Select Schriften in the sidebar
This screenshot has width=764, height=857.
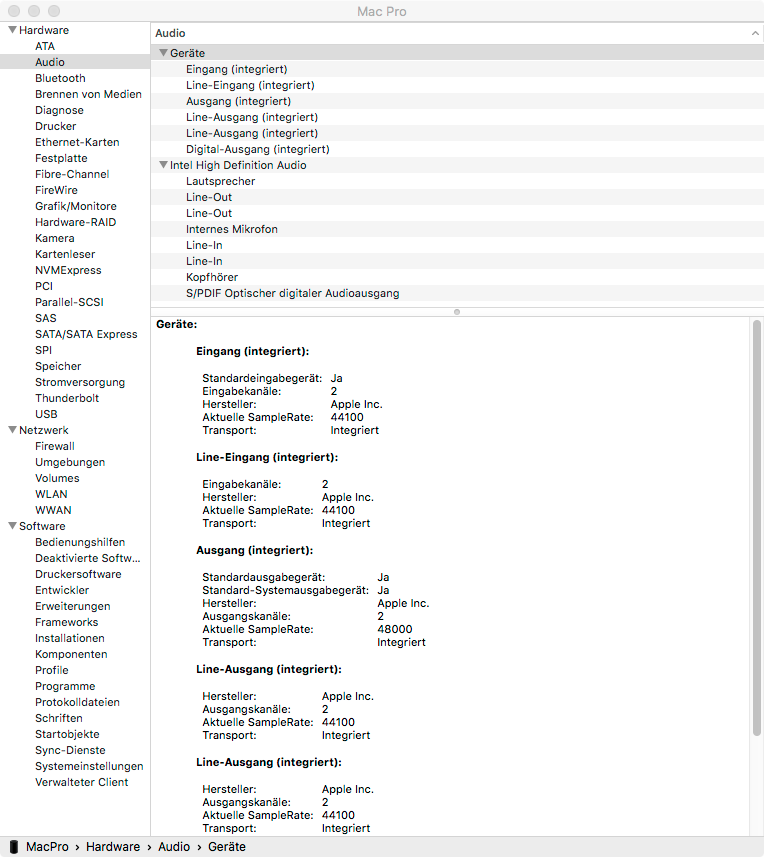[58, 718]
